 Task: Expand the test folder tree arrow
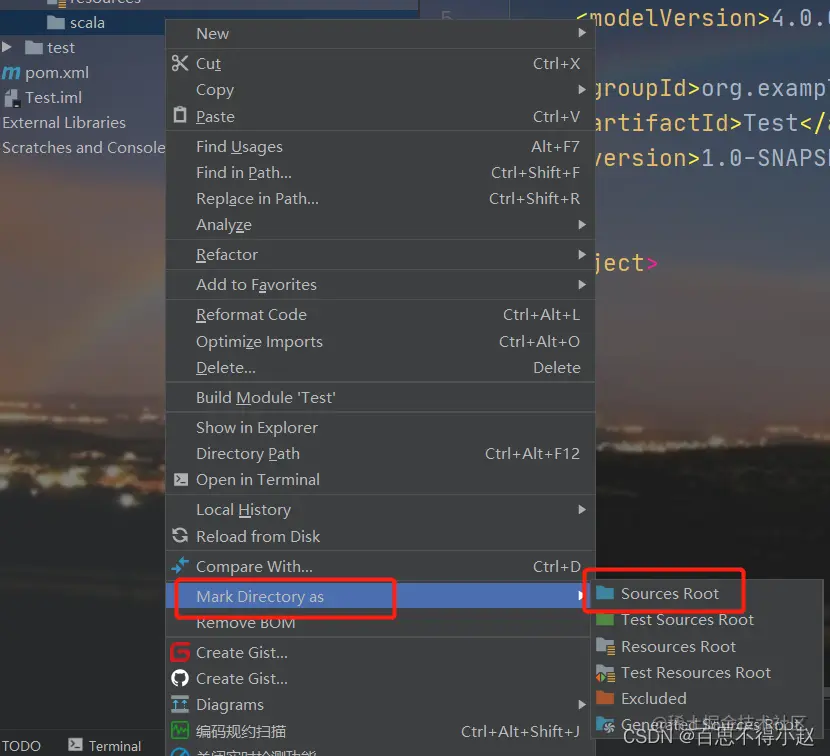pyautogui.click(x=7, y=47)
